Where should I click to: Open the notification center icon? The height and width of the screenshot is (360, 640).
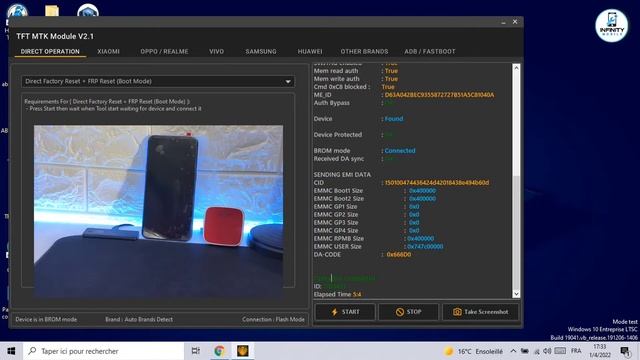click(x=625, y=351)
